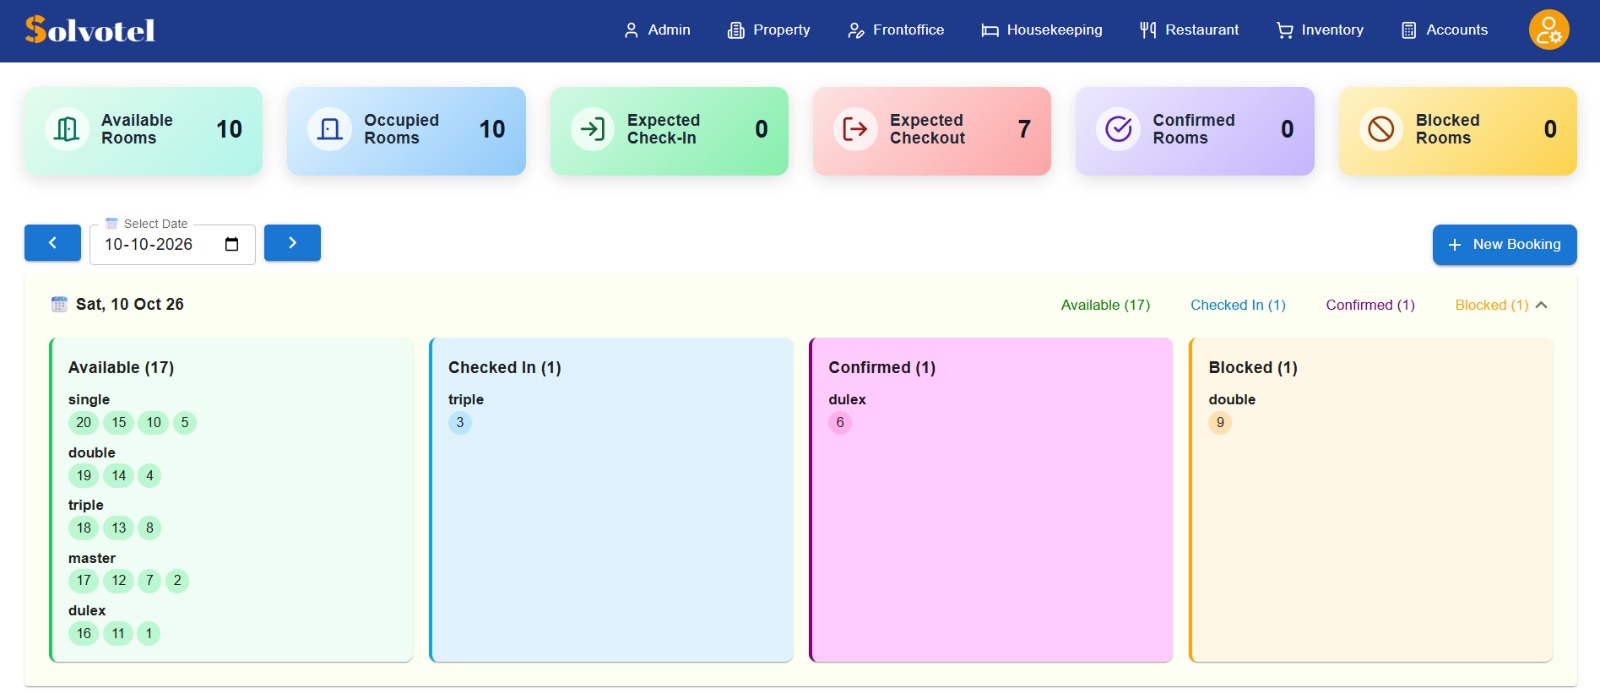This screenshot has width=1600, height=693.
Task: Click the 'Sat, 10 Oct 26' date heading
Action: 130,304
